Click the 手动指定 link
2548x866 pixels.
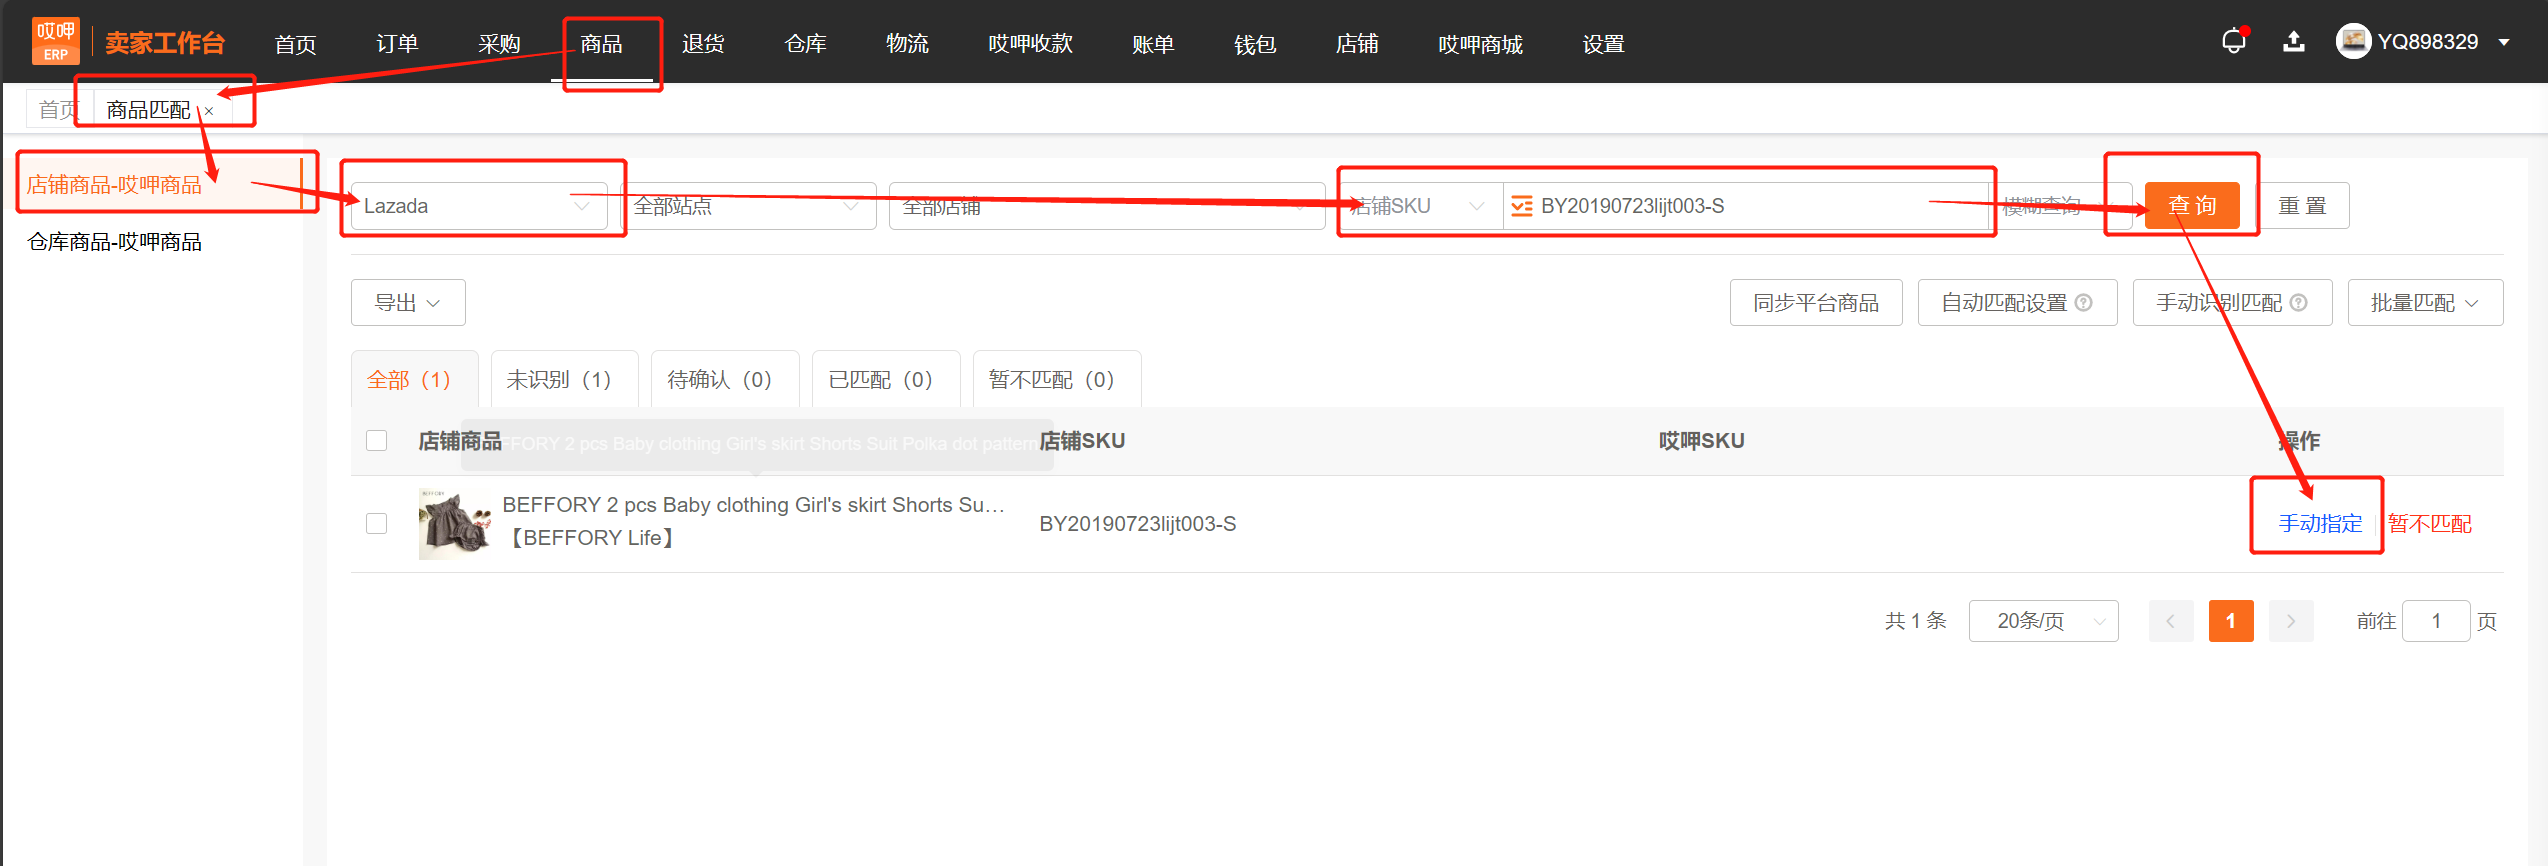(x=2320, y=524)
